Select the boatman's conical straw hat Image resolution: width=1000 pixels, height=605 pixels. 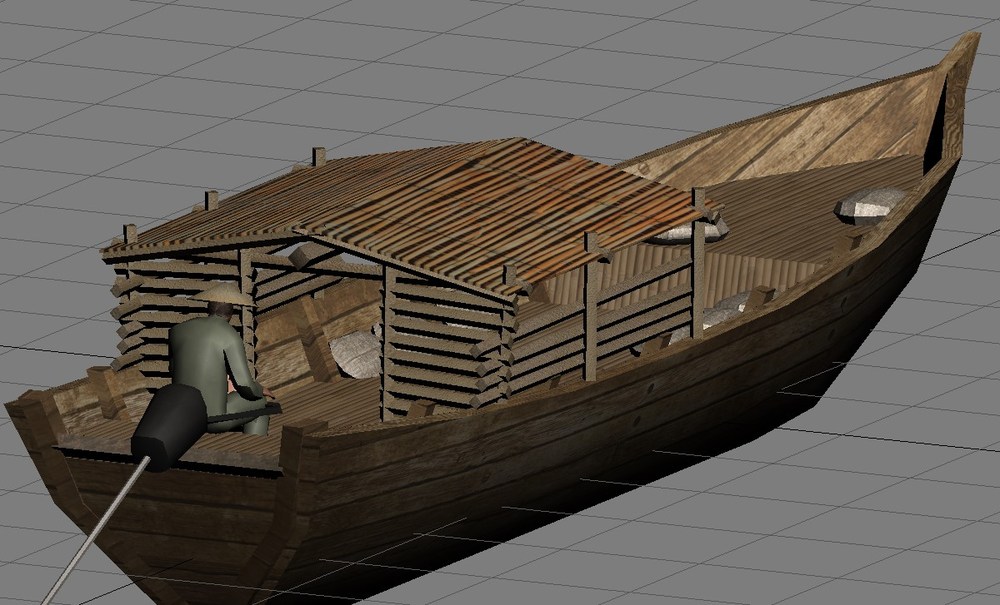coord(223,295)
